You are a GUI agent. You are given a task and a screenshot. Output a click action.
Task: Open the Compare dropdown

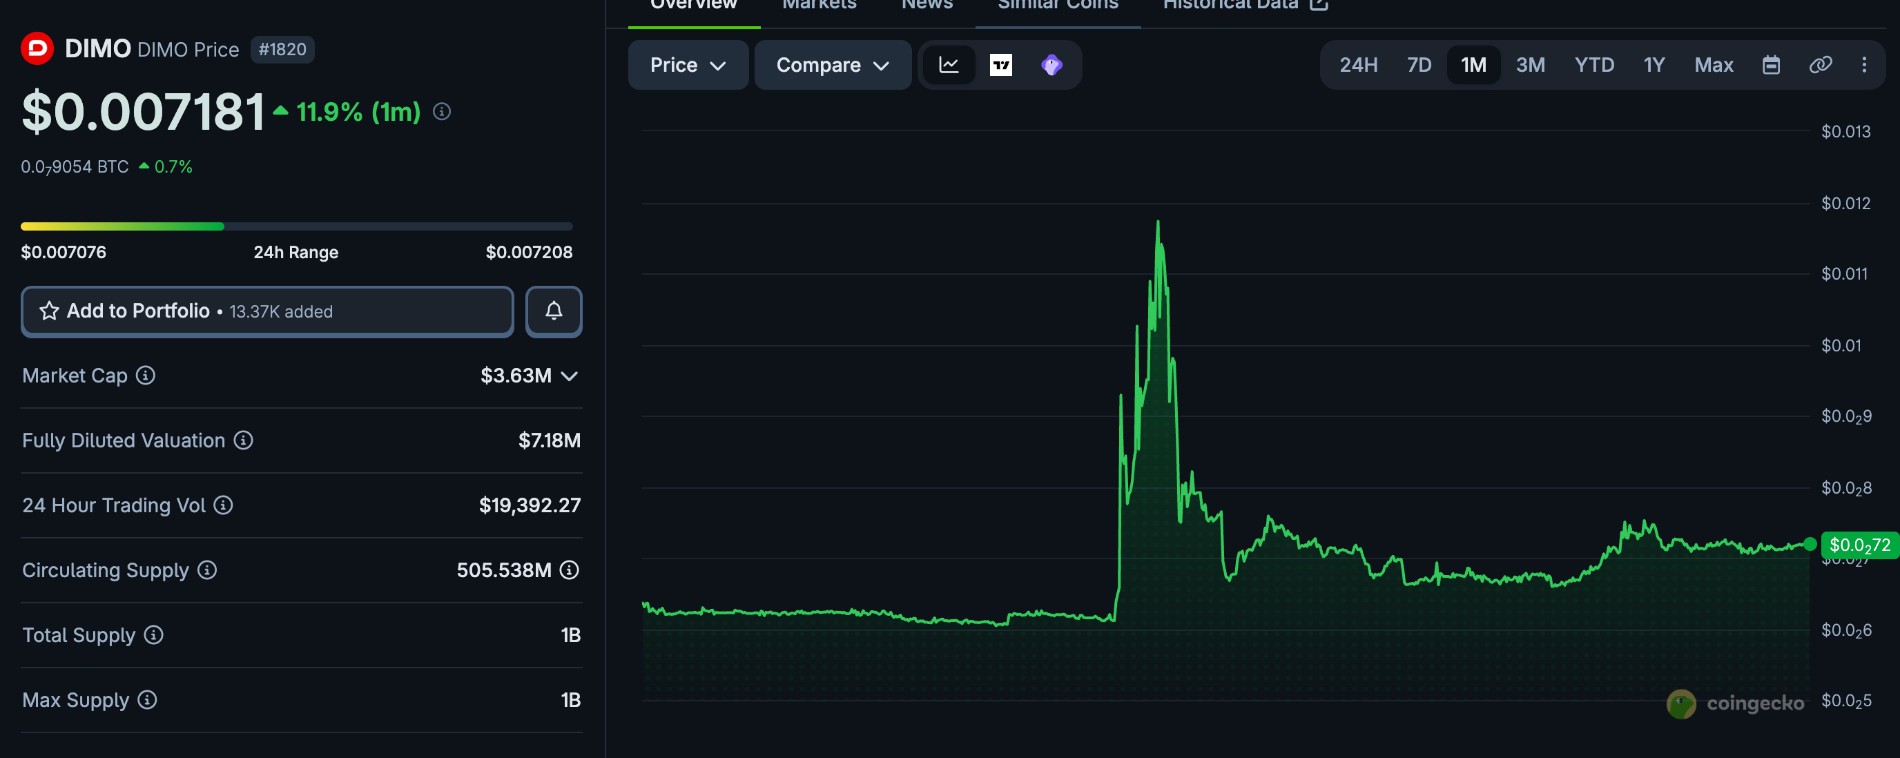833,65
